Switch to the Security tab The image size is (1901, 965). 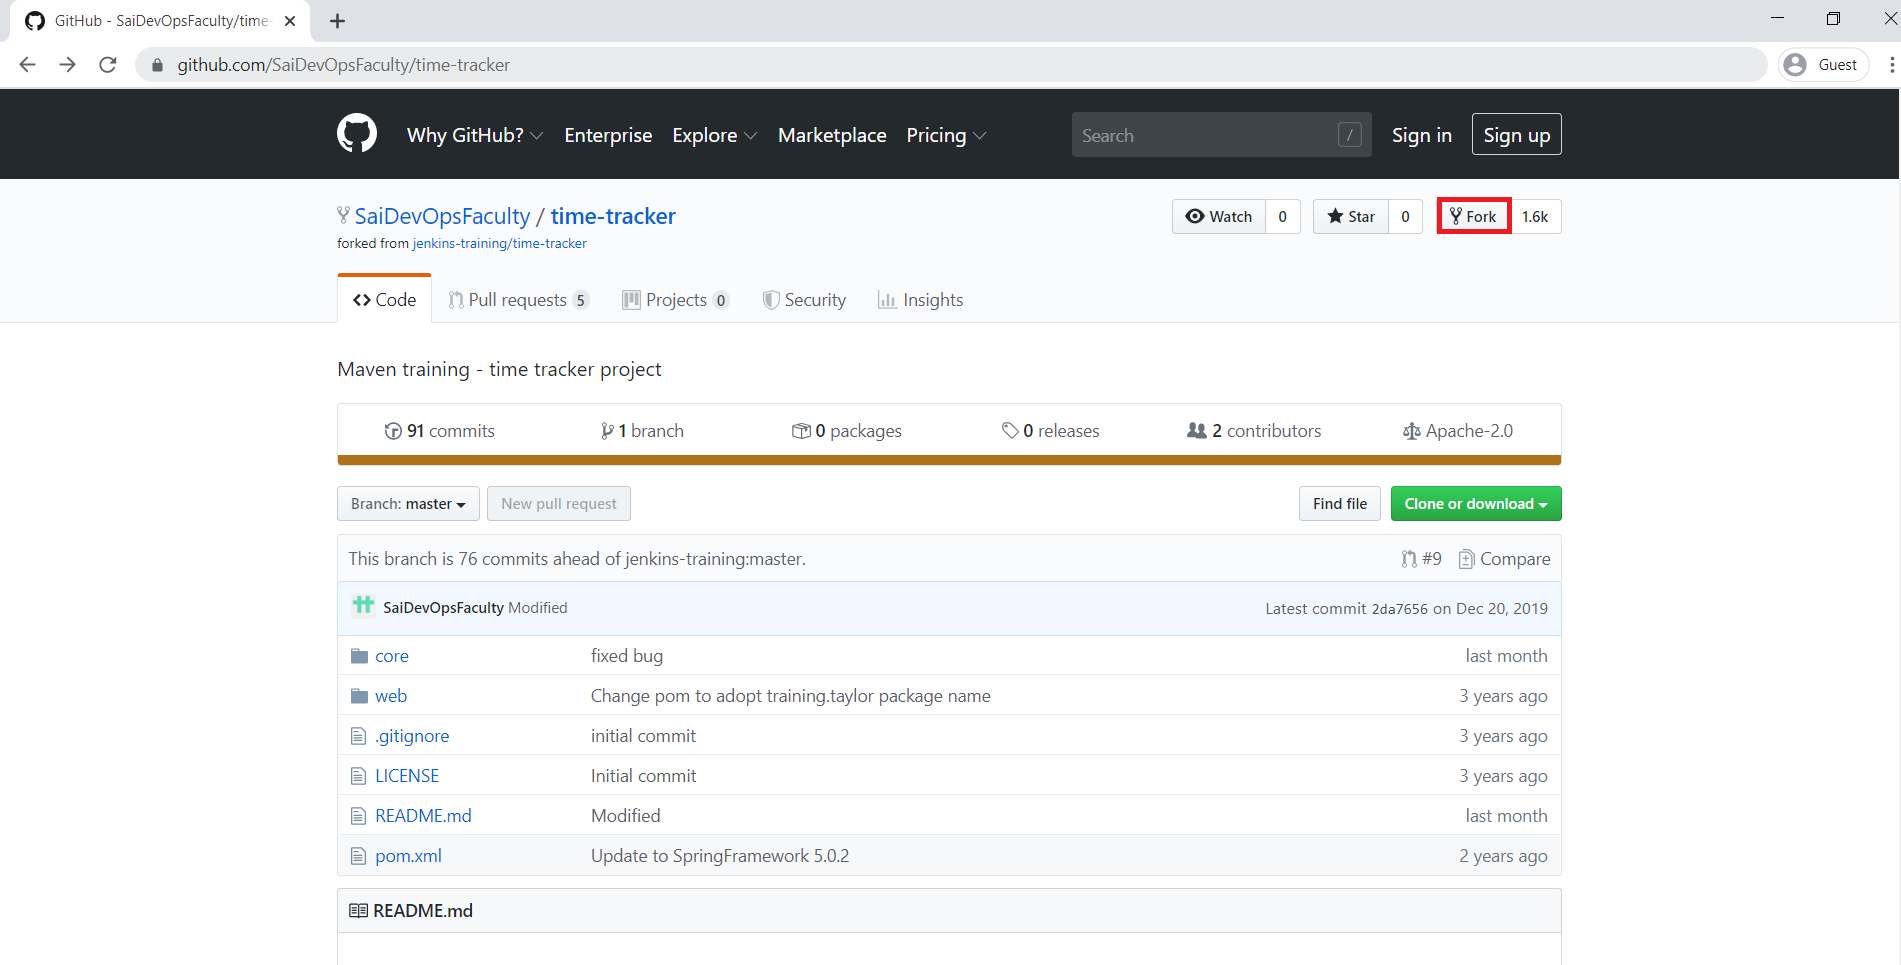(804, 300)
